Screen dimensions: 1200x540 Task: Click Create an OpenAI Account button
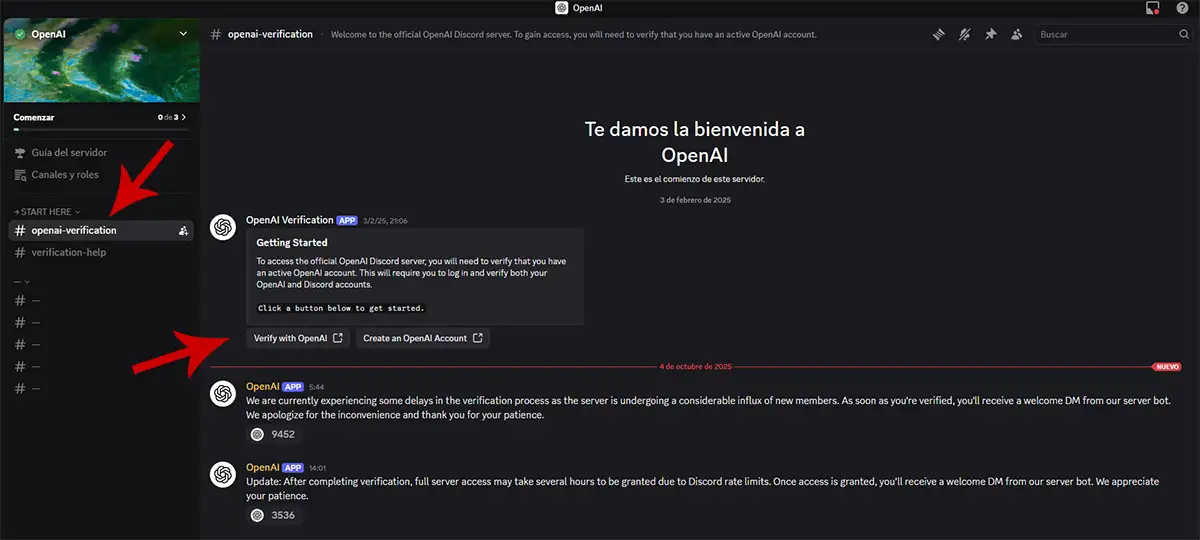pos(422,338)
